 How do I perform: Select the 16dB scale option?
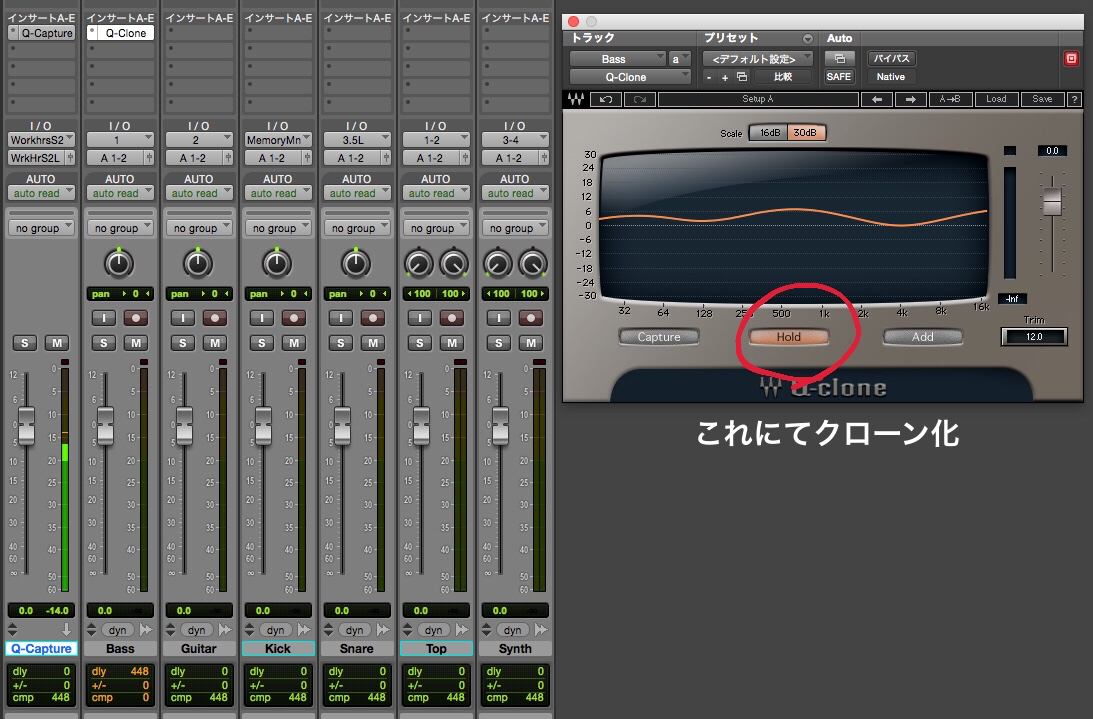click(x=770, y=133)
